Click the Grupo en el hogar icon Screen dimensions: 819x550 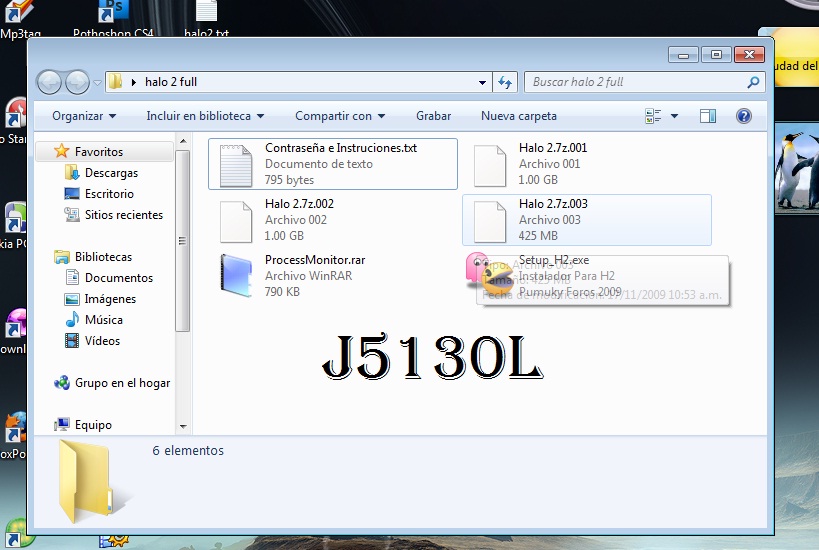pyautogui.click(x=62, y=383)
